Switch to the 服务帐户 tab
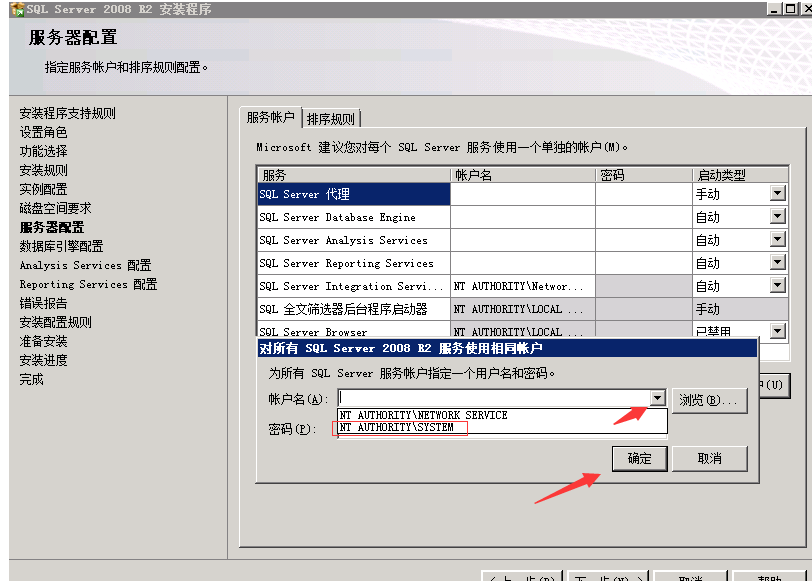The width and height of the screenshot is (812, 581). click(270, 118)
